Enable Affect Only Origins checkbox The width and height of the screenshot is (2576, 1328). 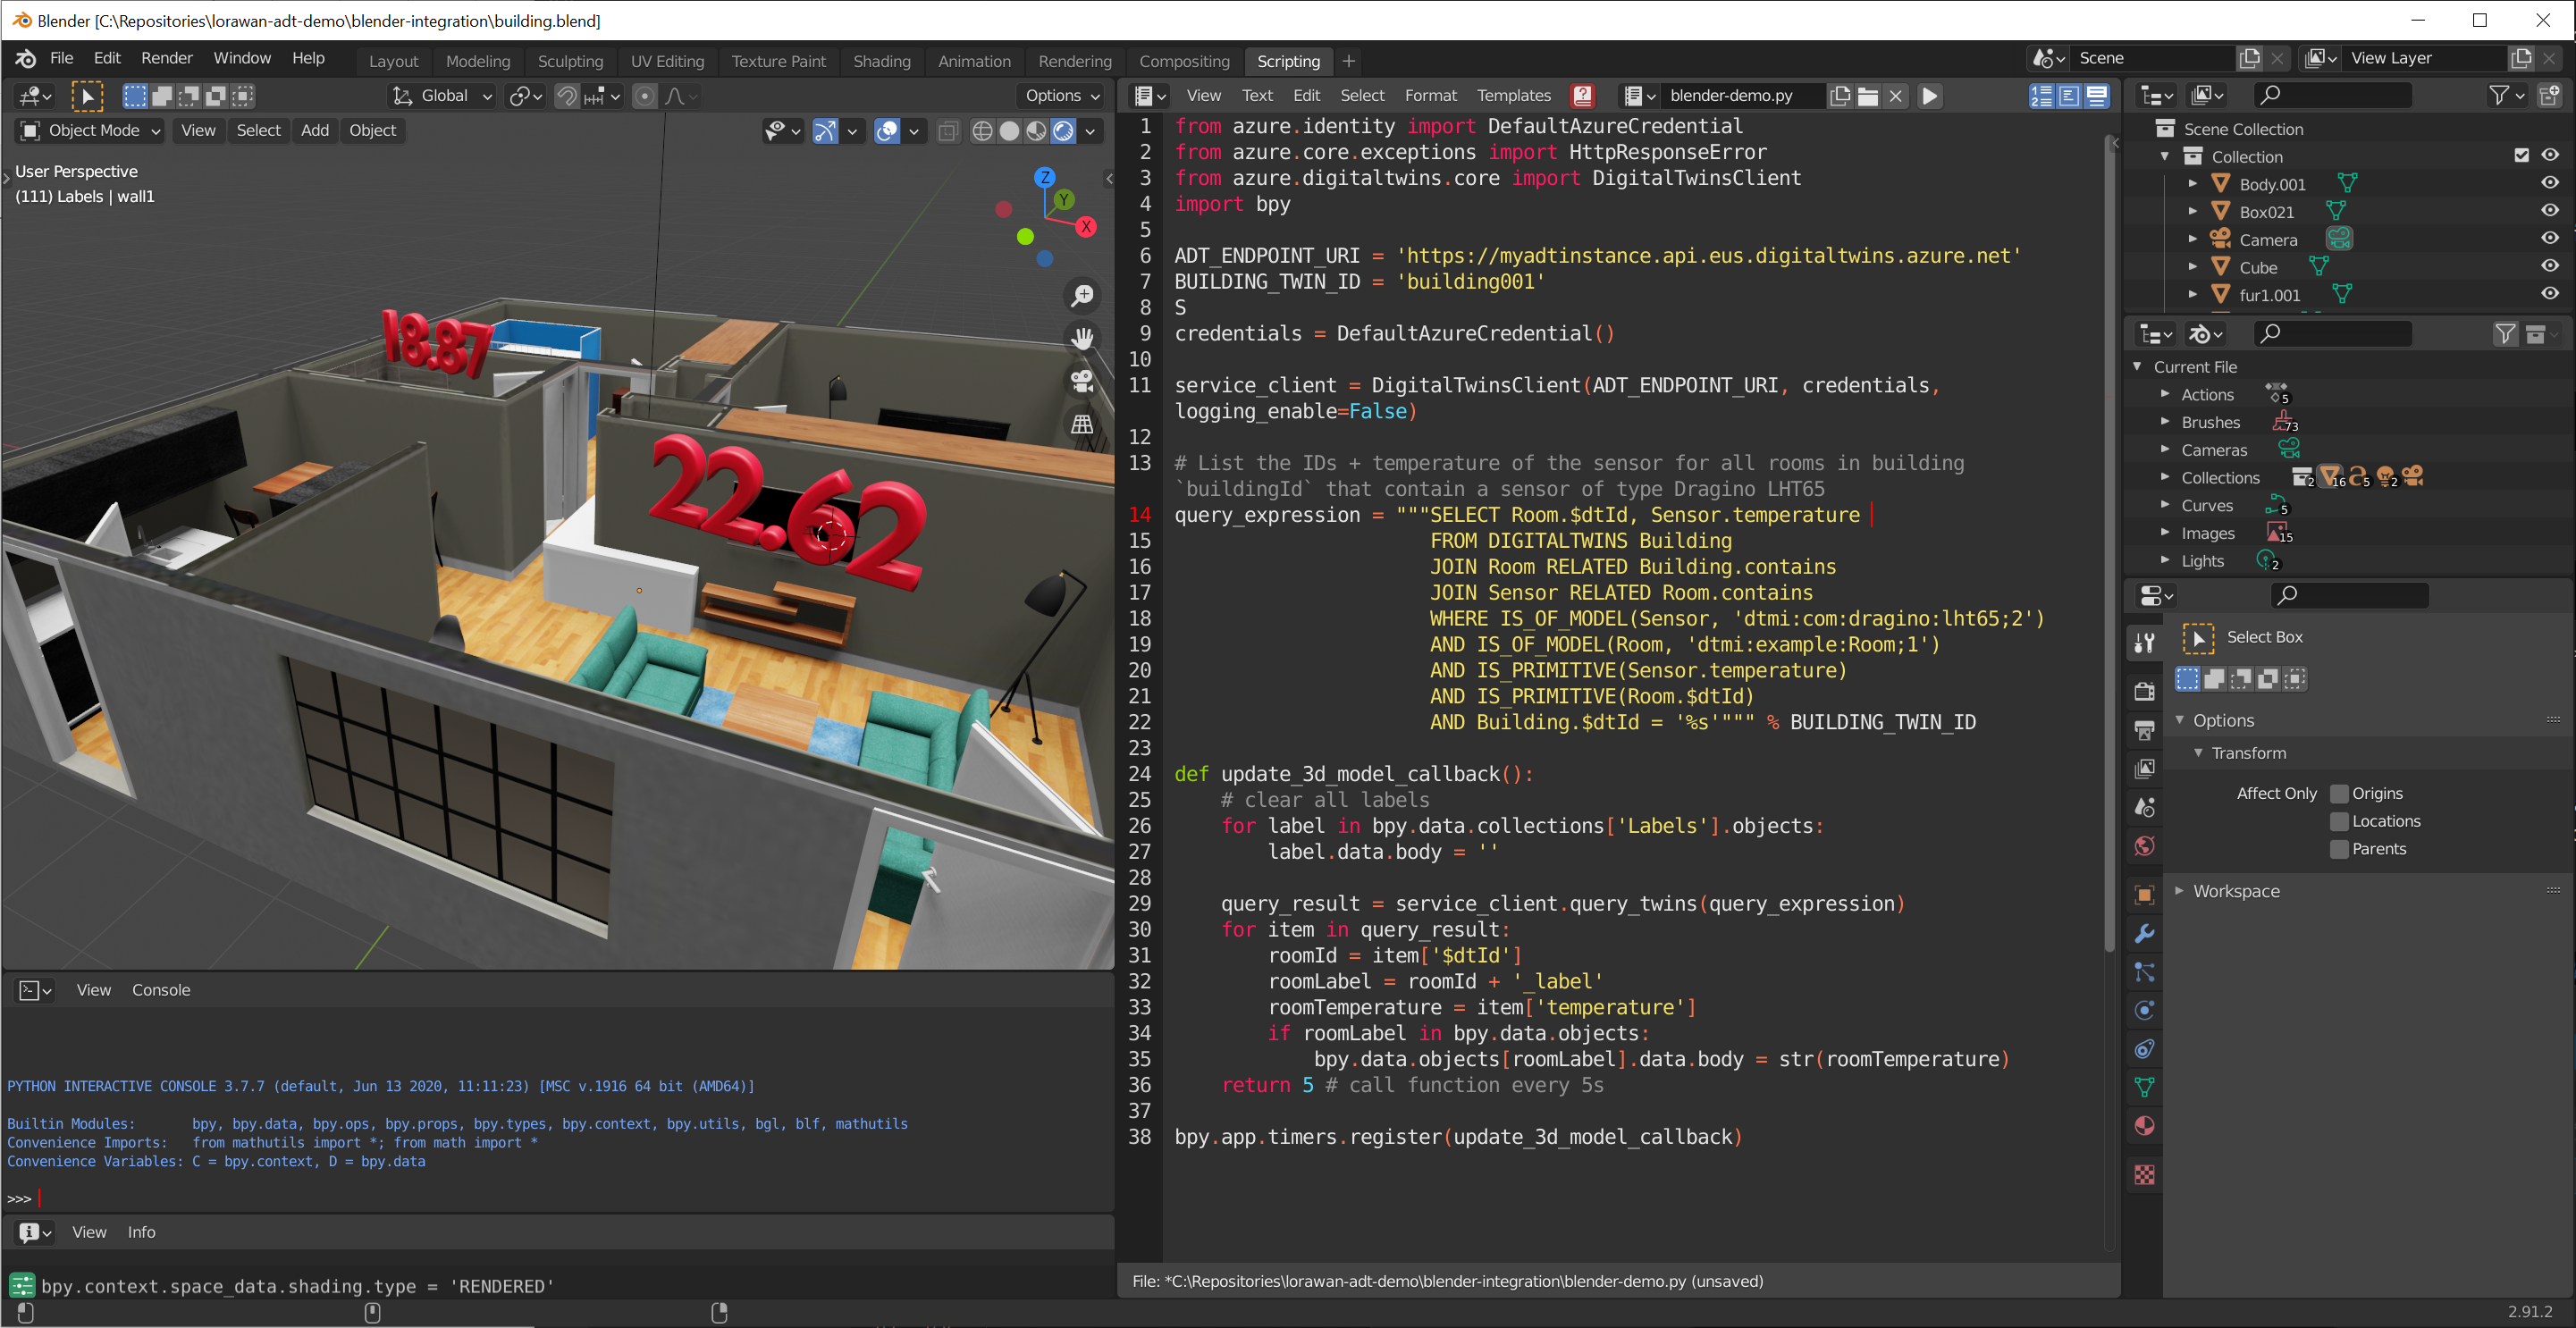[2339, 794]
